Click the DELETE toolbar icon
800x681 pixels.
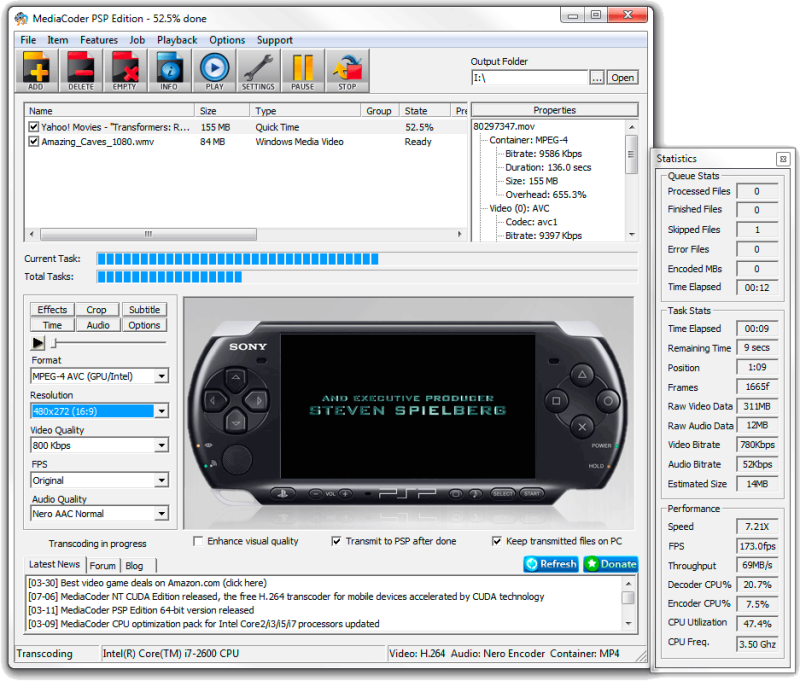click(x=80, y=70)
